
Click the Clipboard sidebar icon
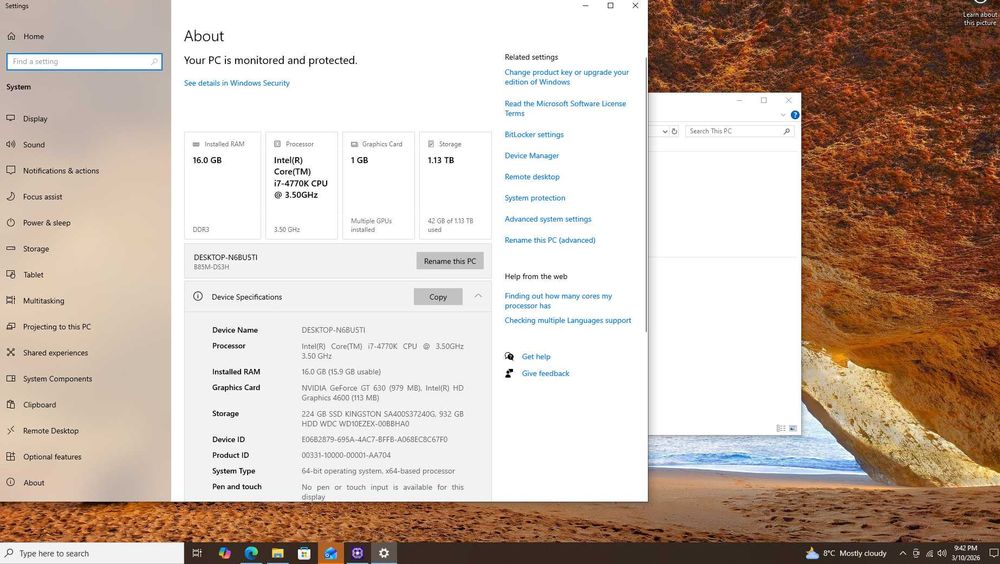[11, 404]
